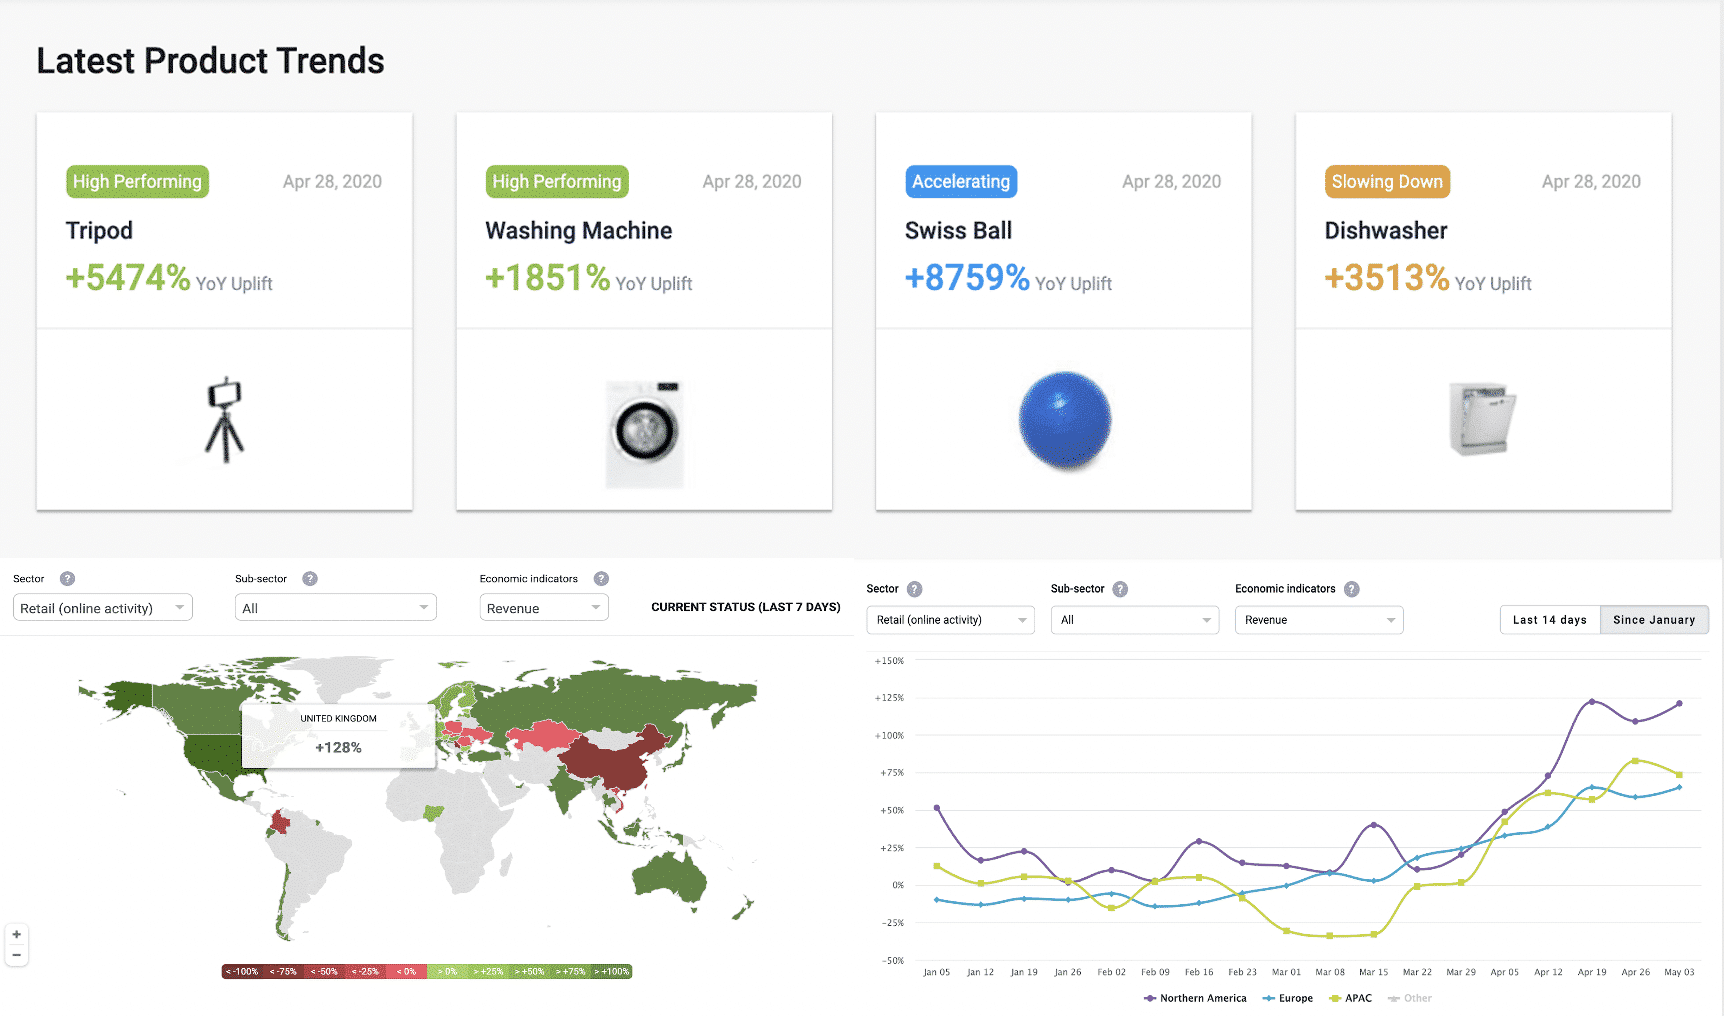This screenshot has height=1016, width=1724.
Task: Open the Swiss Ball product title
Action: pyautogui.click(x=958, y=231)
